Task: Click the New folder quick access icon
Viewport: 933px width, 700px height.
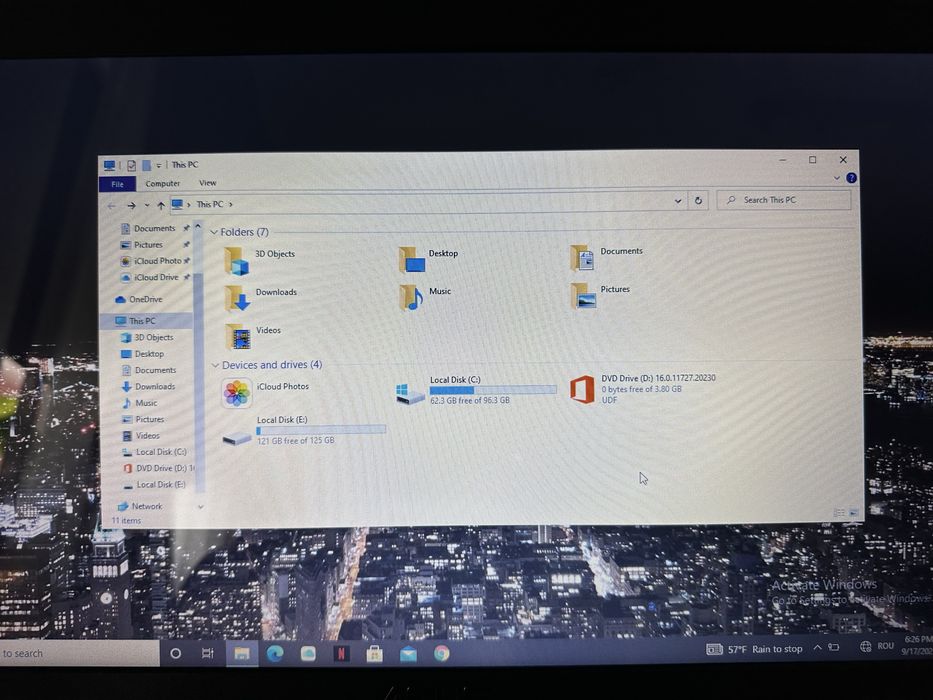Action: [146, 165]
